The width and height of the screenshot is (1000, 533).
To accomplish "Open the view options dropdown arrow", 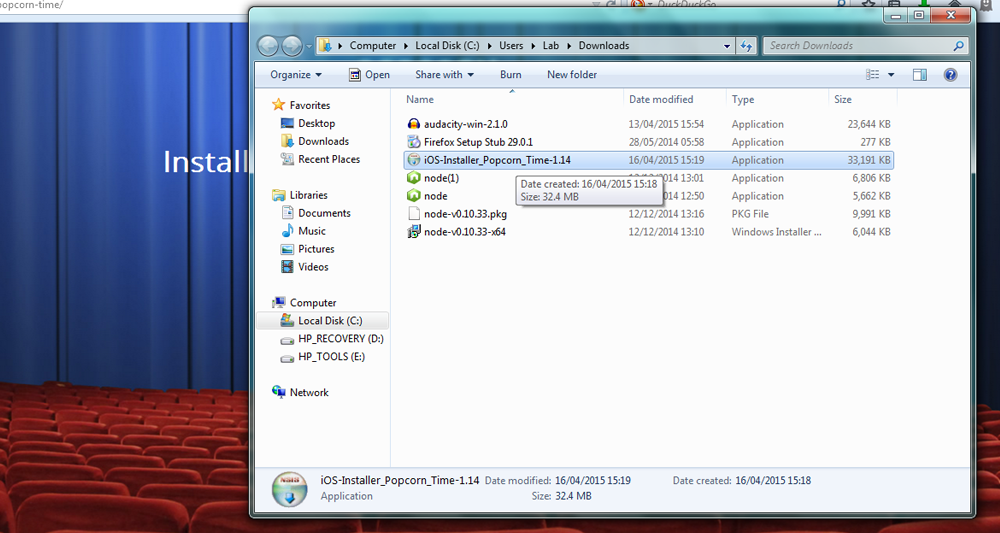I will [x=891, y=75].
